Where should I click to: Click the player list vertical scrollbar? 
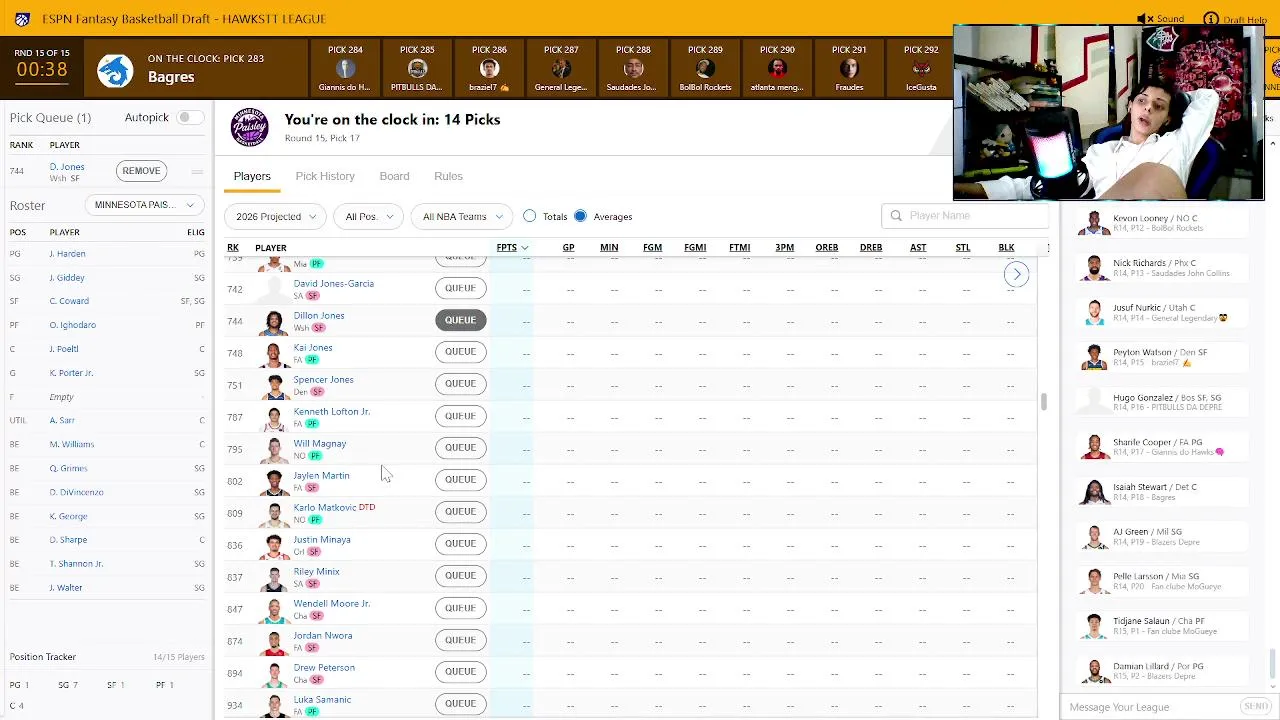1044,402
